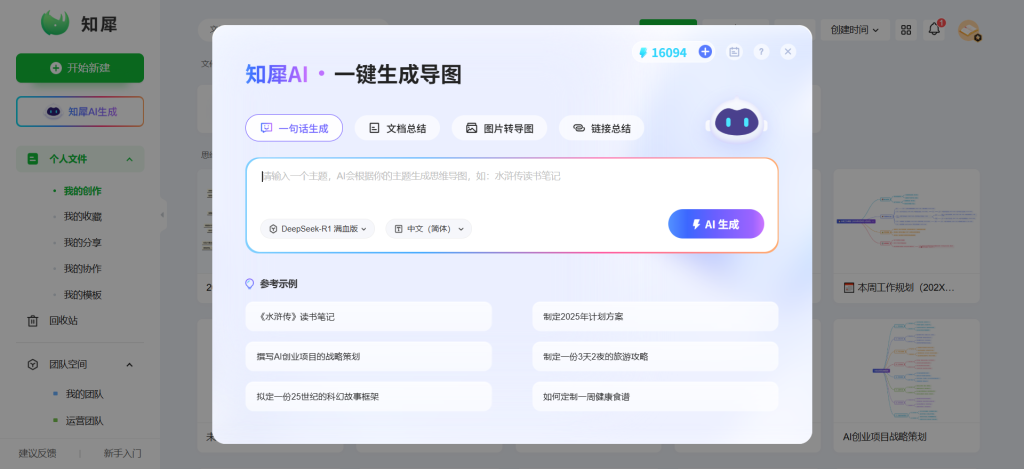
Task: Collapse the 个人文件 section
Action: tap(129, 159)
